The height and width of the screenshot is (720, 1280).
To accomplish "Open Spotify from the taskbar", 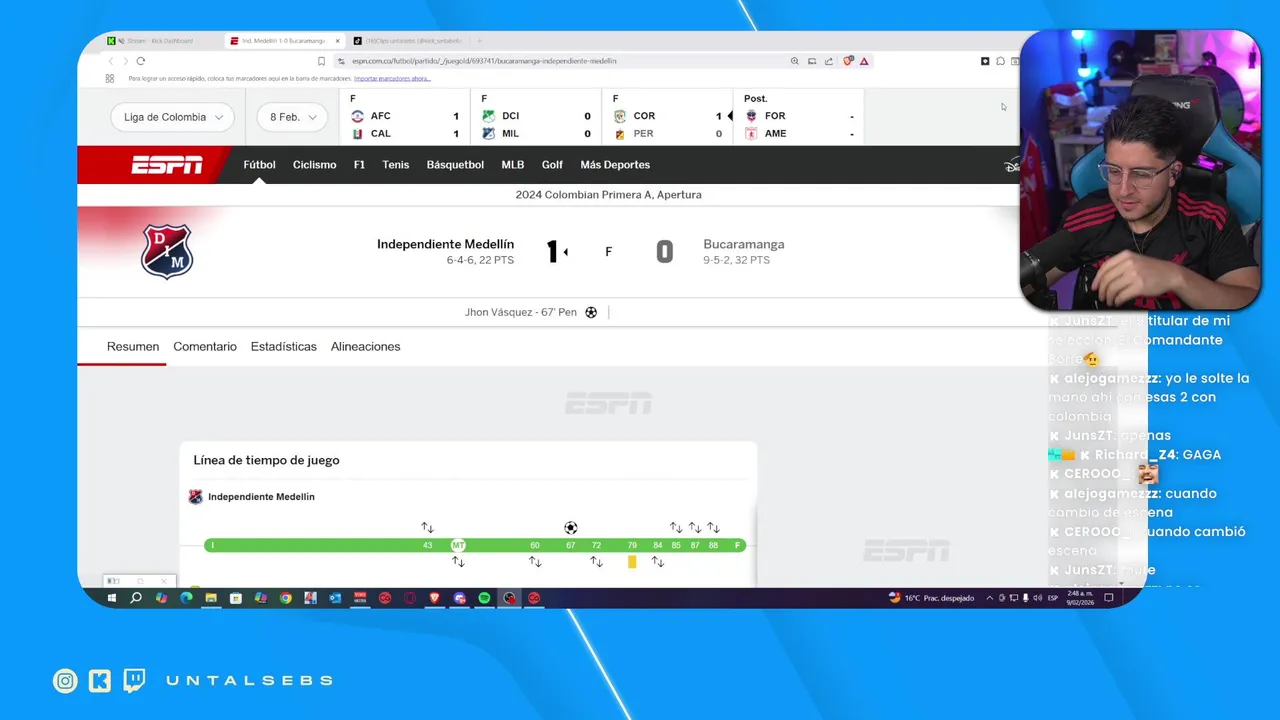I will coord(484,598).
